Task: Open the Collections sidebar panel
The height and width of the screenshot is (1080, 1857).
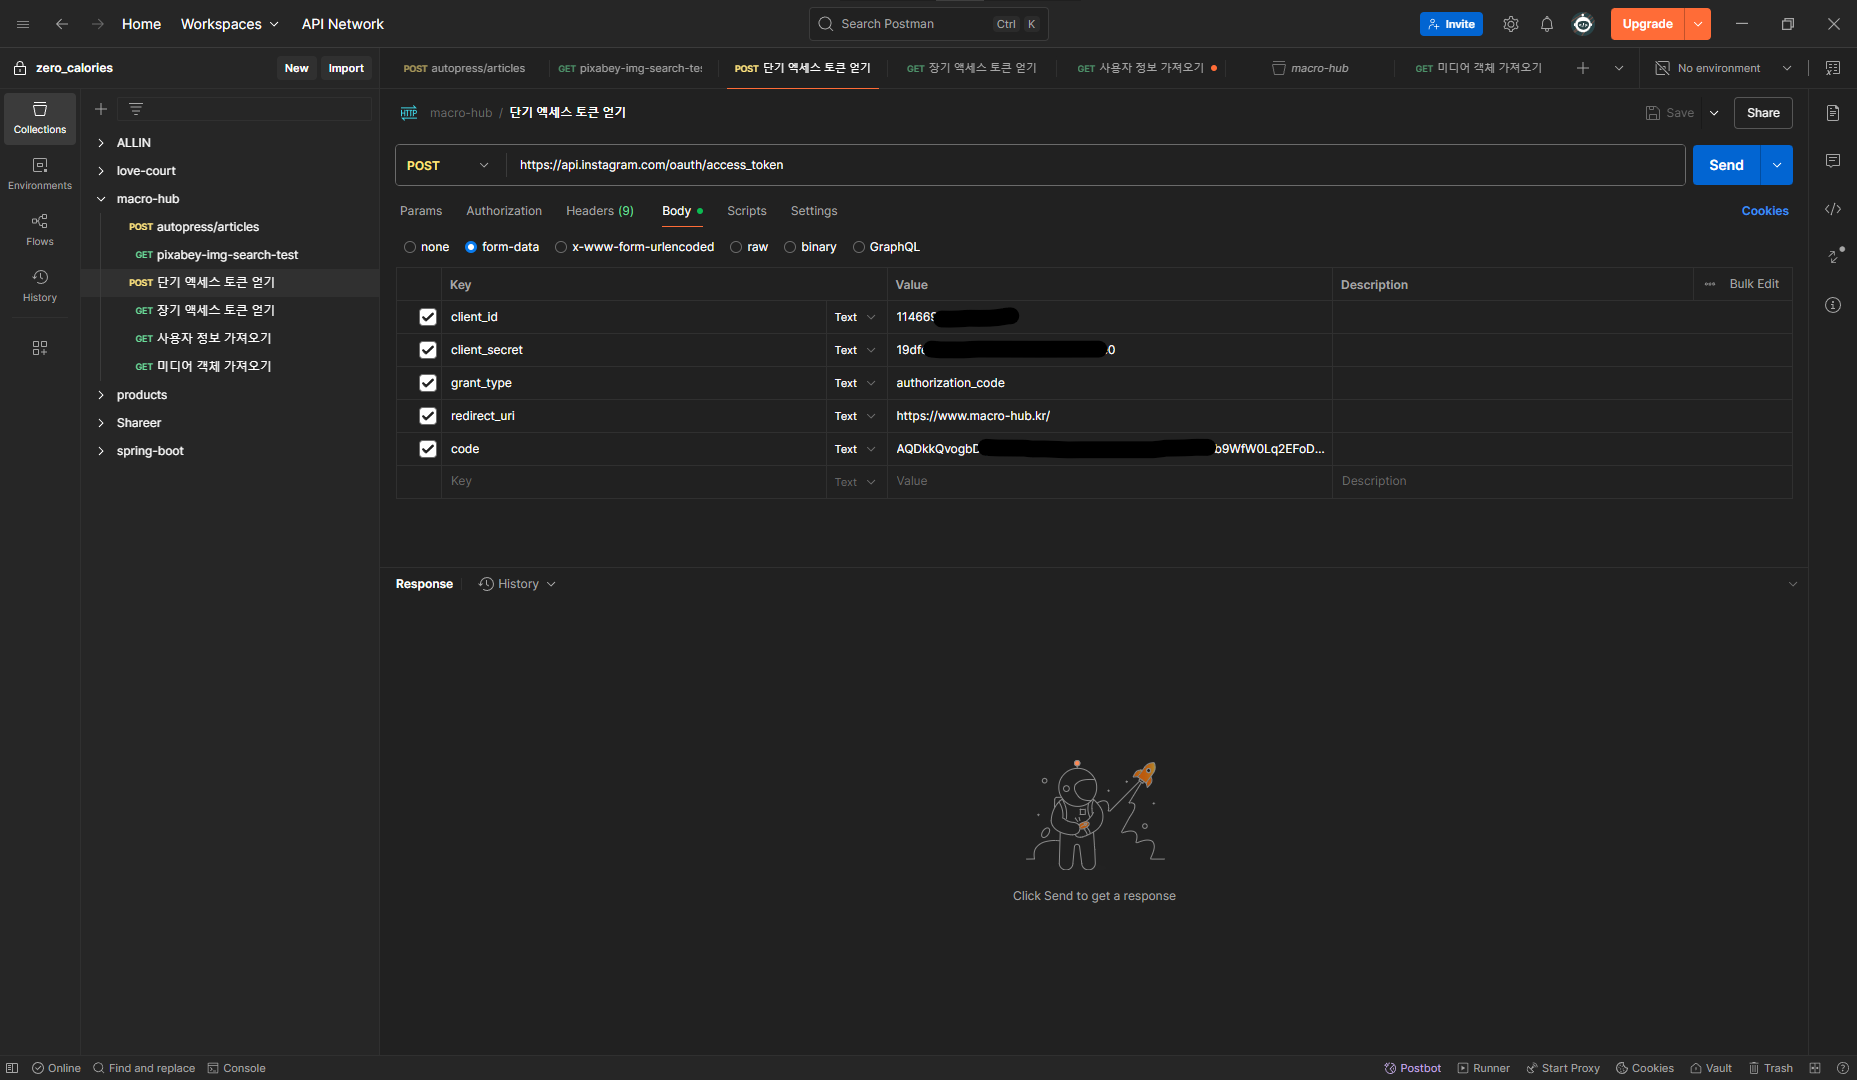Action: click(x=40, y=118)
